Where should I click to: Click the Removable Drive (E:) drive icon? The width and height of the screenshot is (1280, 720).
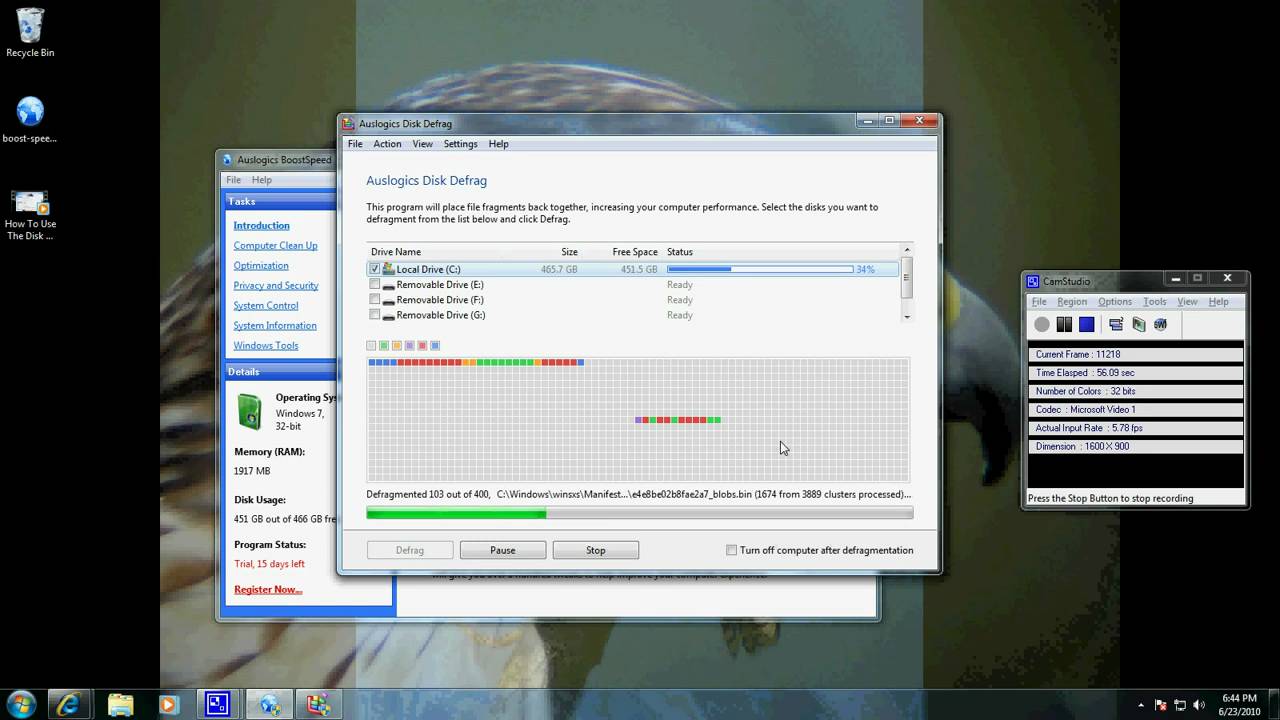point(388,285)
